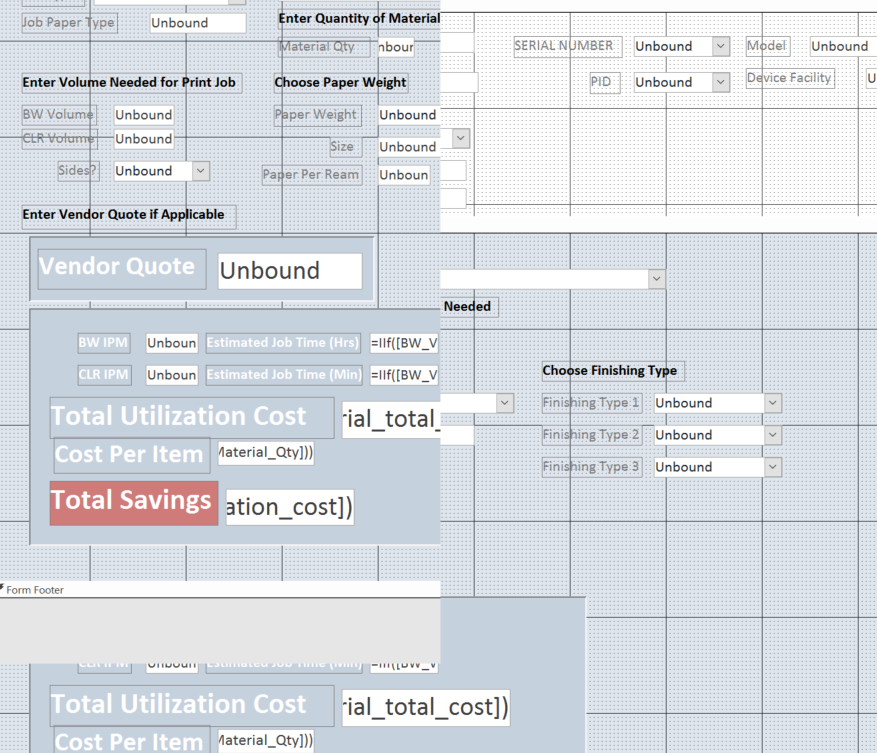Click the Form Footer section bar
The height and width of the screenshot is (753, 877).
(220, 590)
